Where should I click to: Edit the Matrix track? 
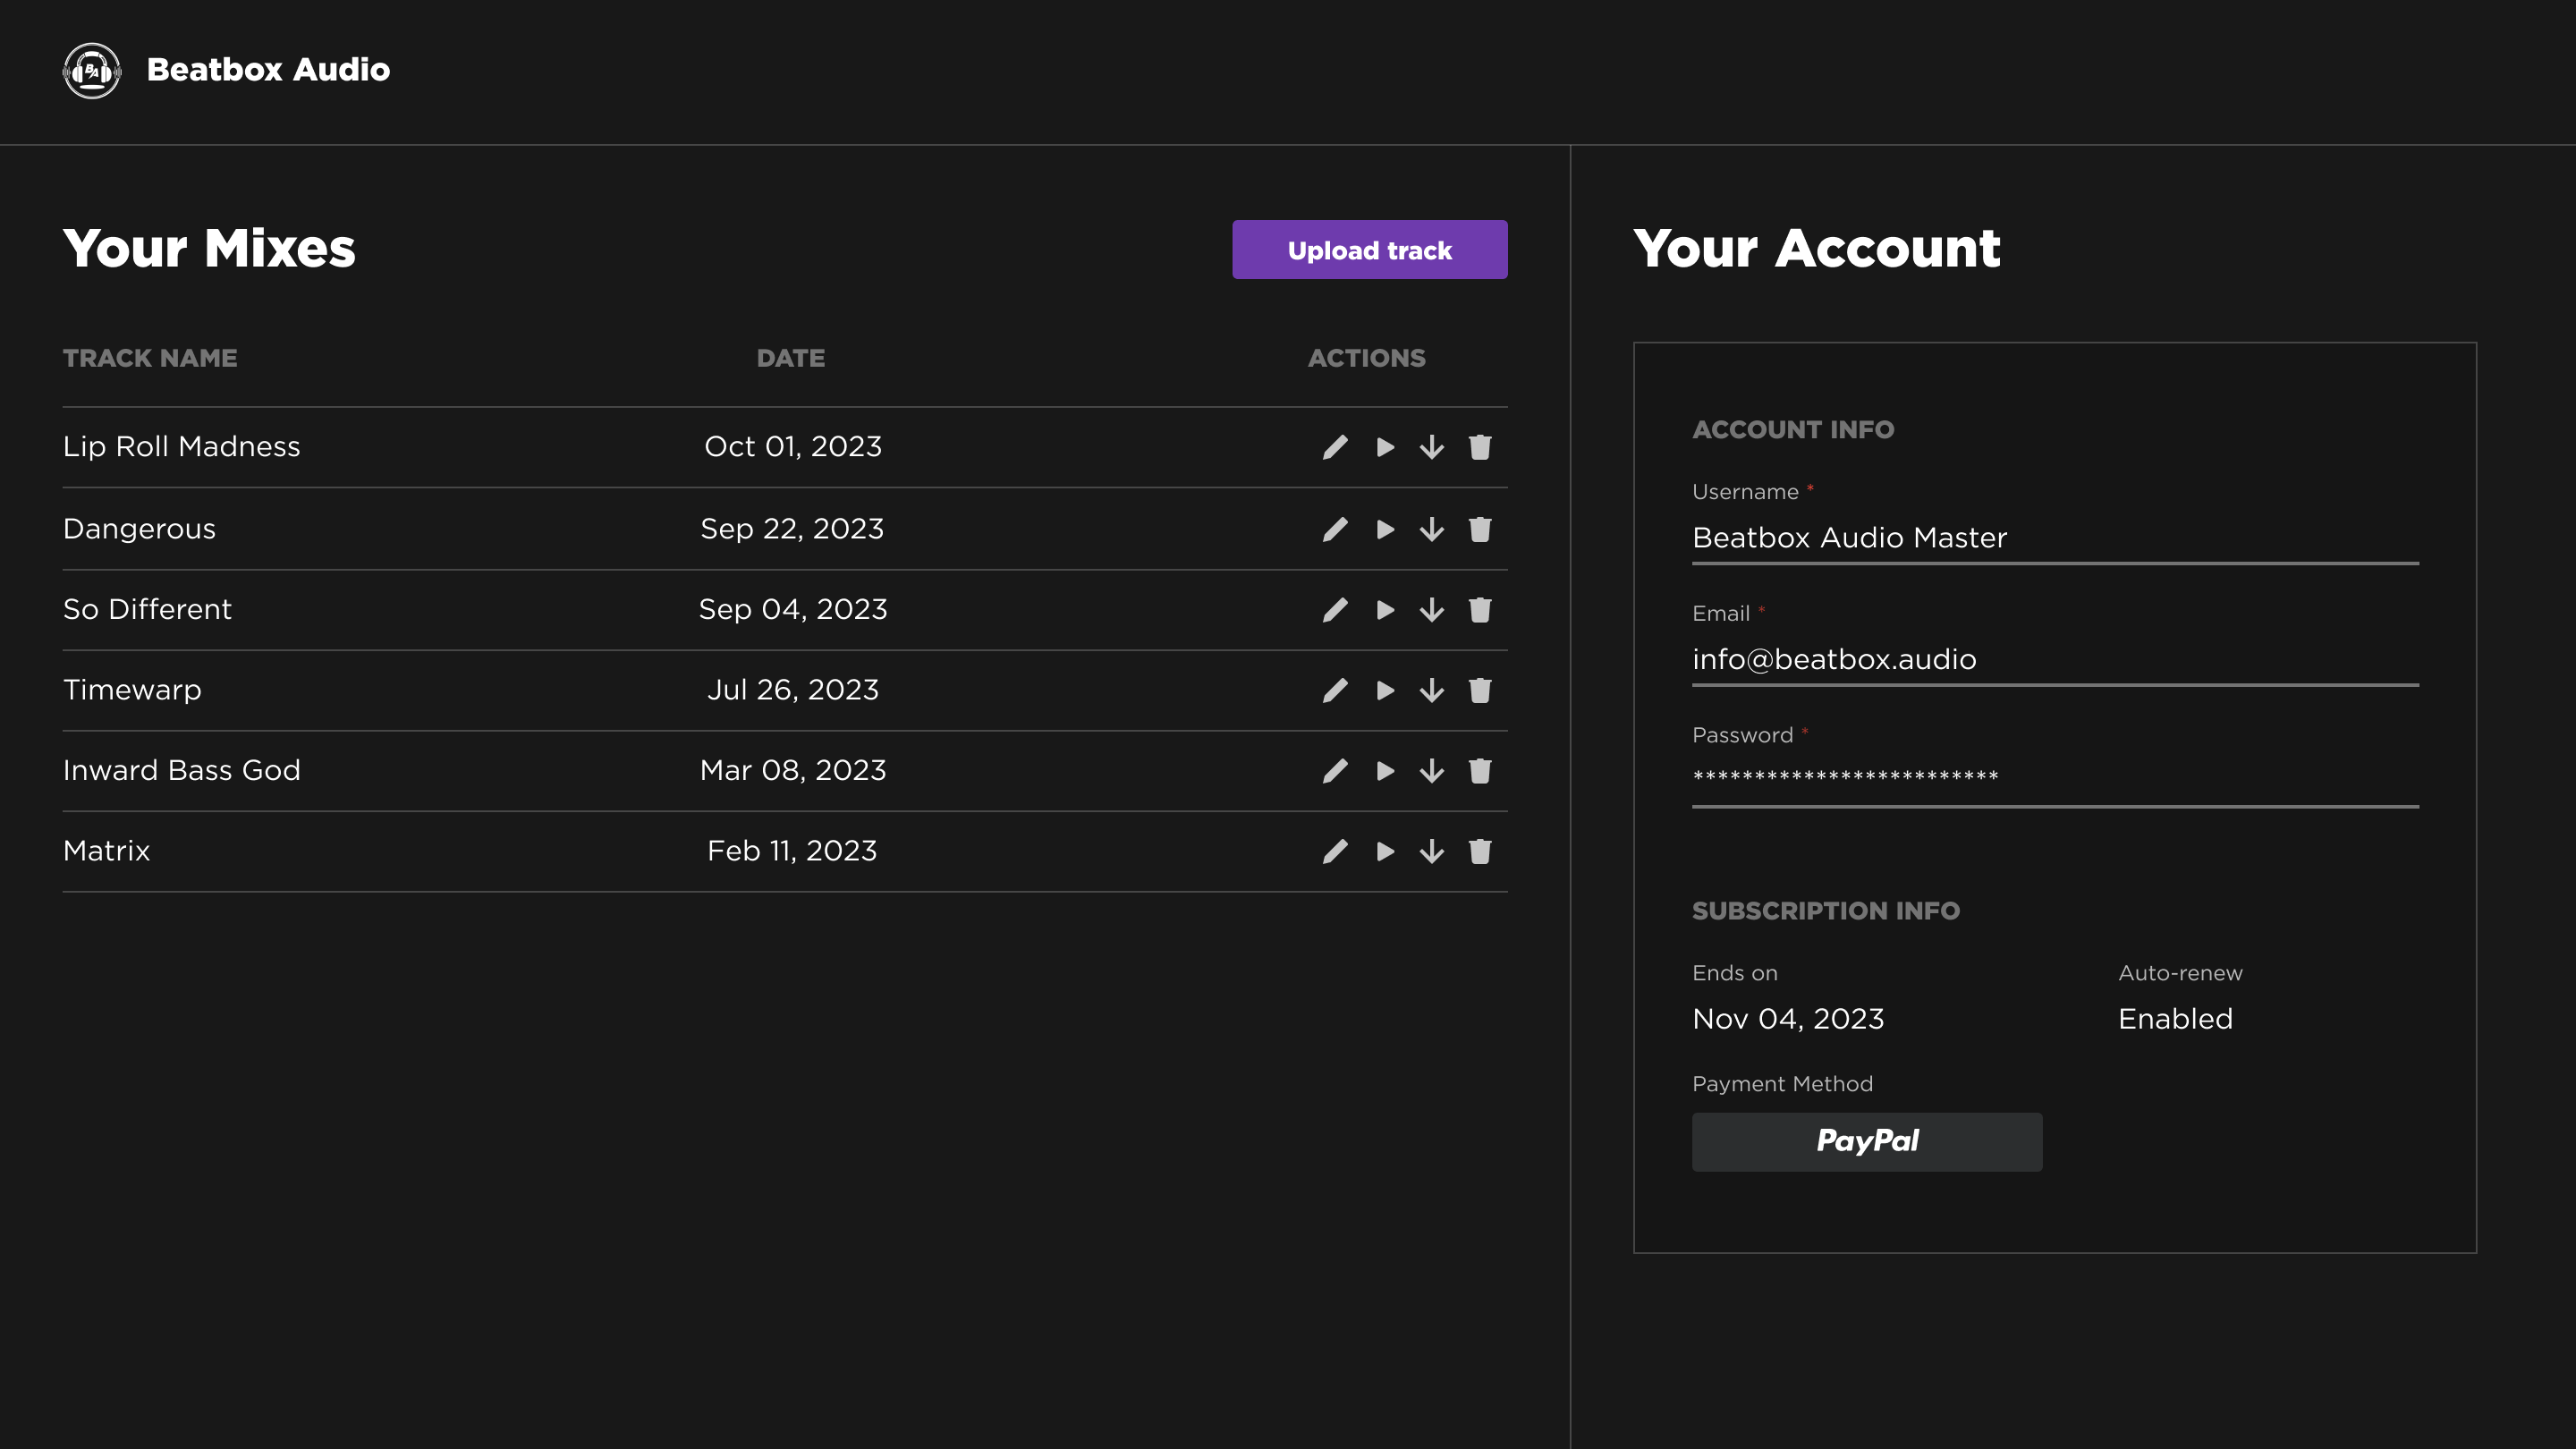pos(1335,851)
